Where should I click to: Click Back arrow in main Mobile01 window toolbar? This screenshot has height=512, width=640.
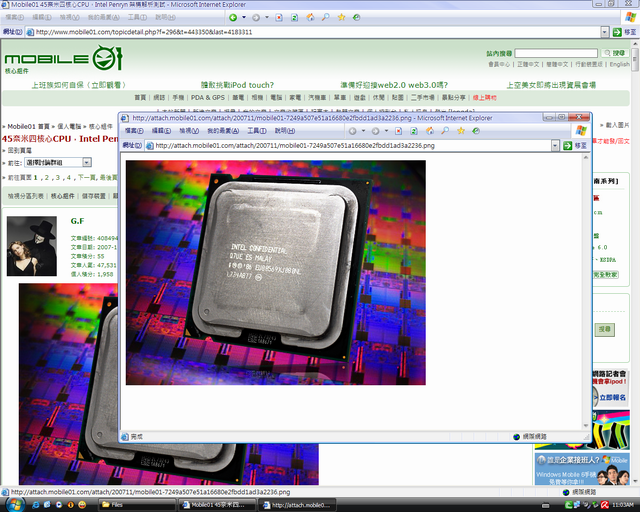233,18
